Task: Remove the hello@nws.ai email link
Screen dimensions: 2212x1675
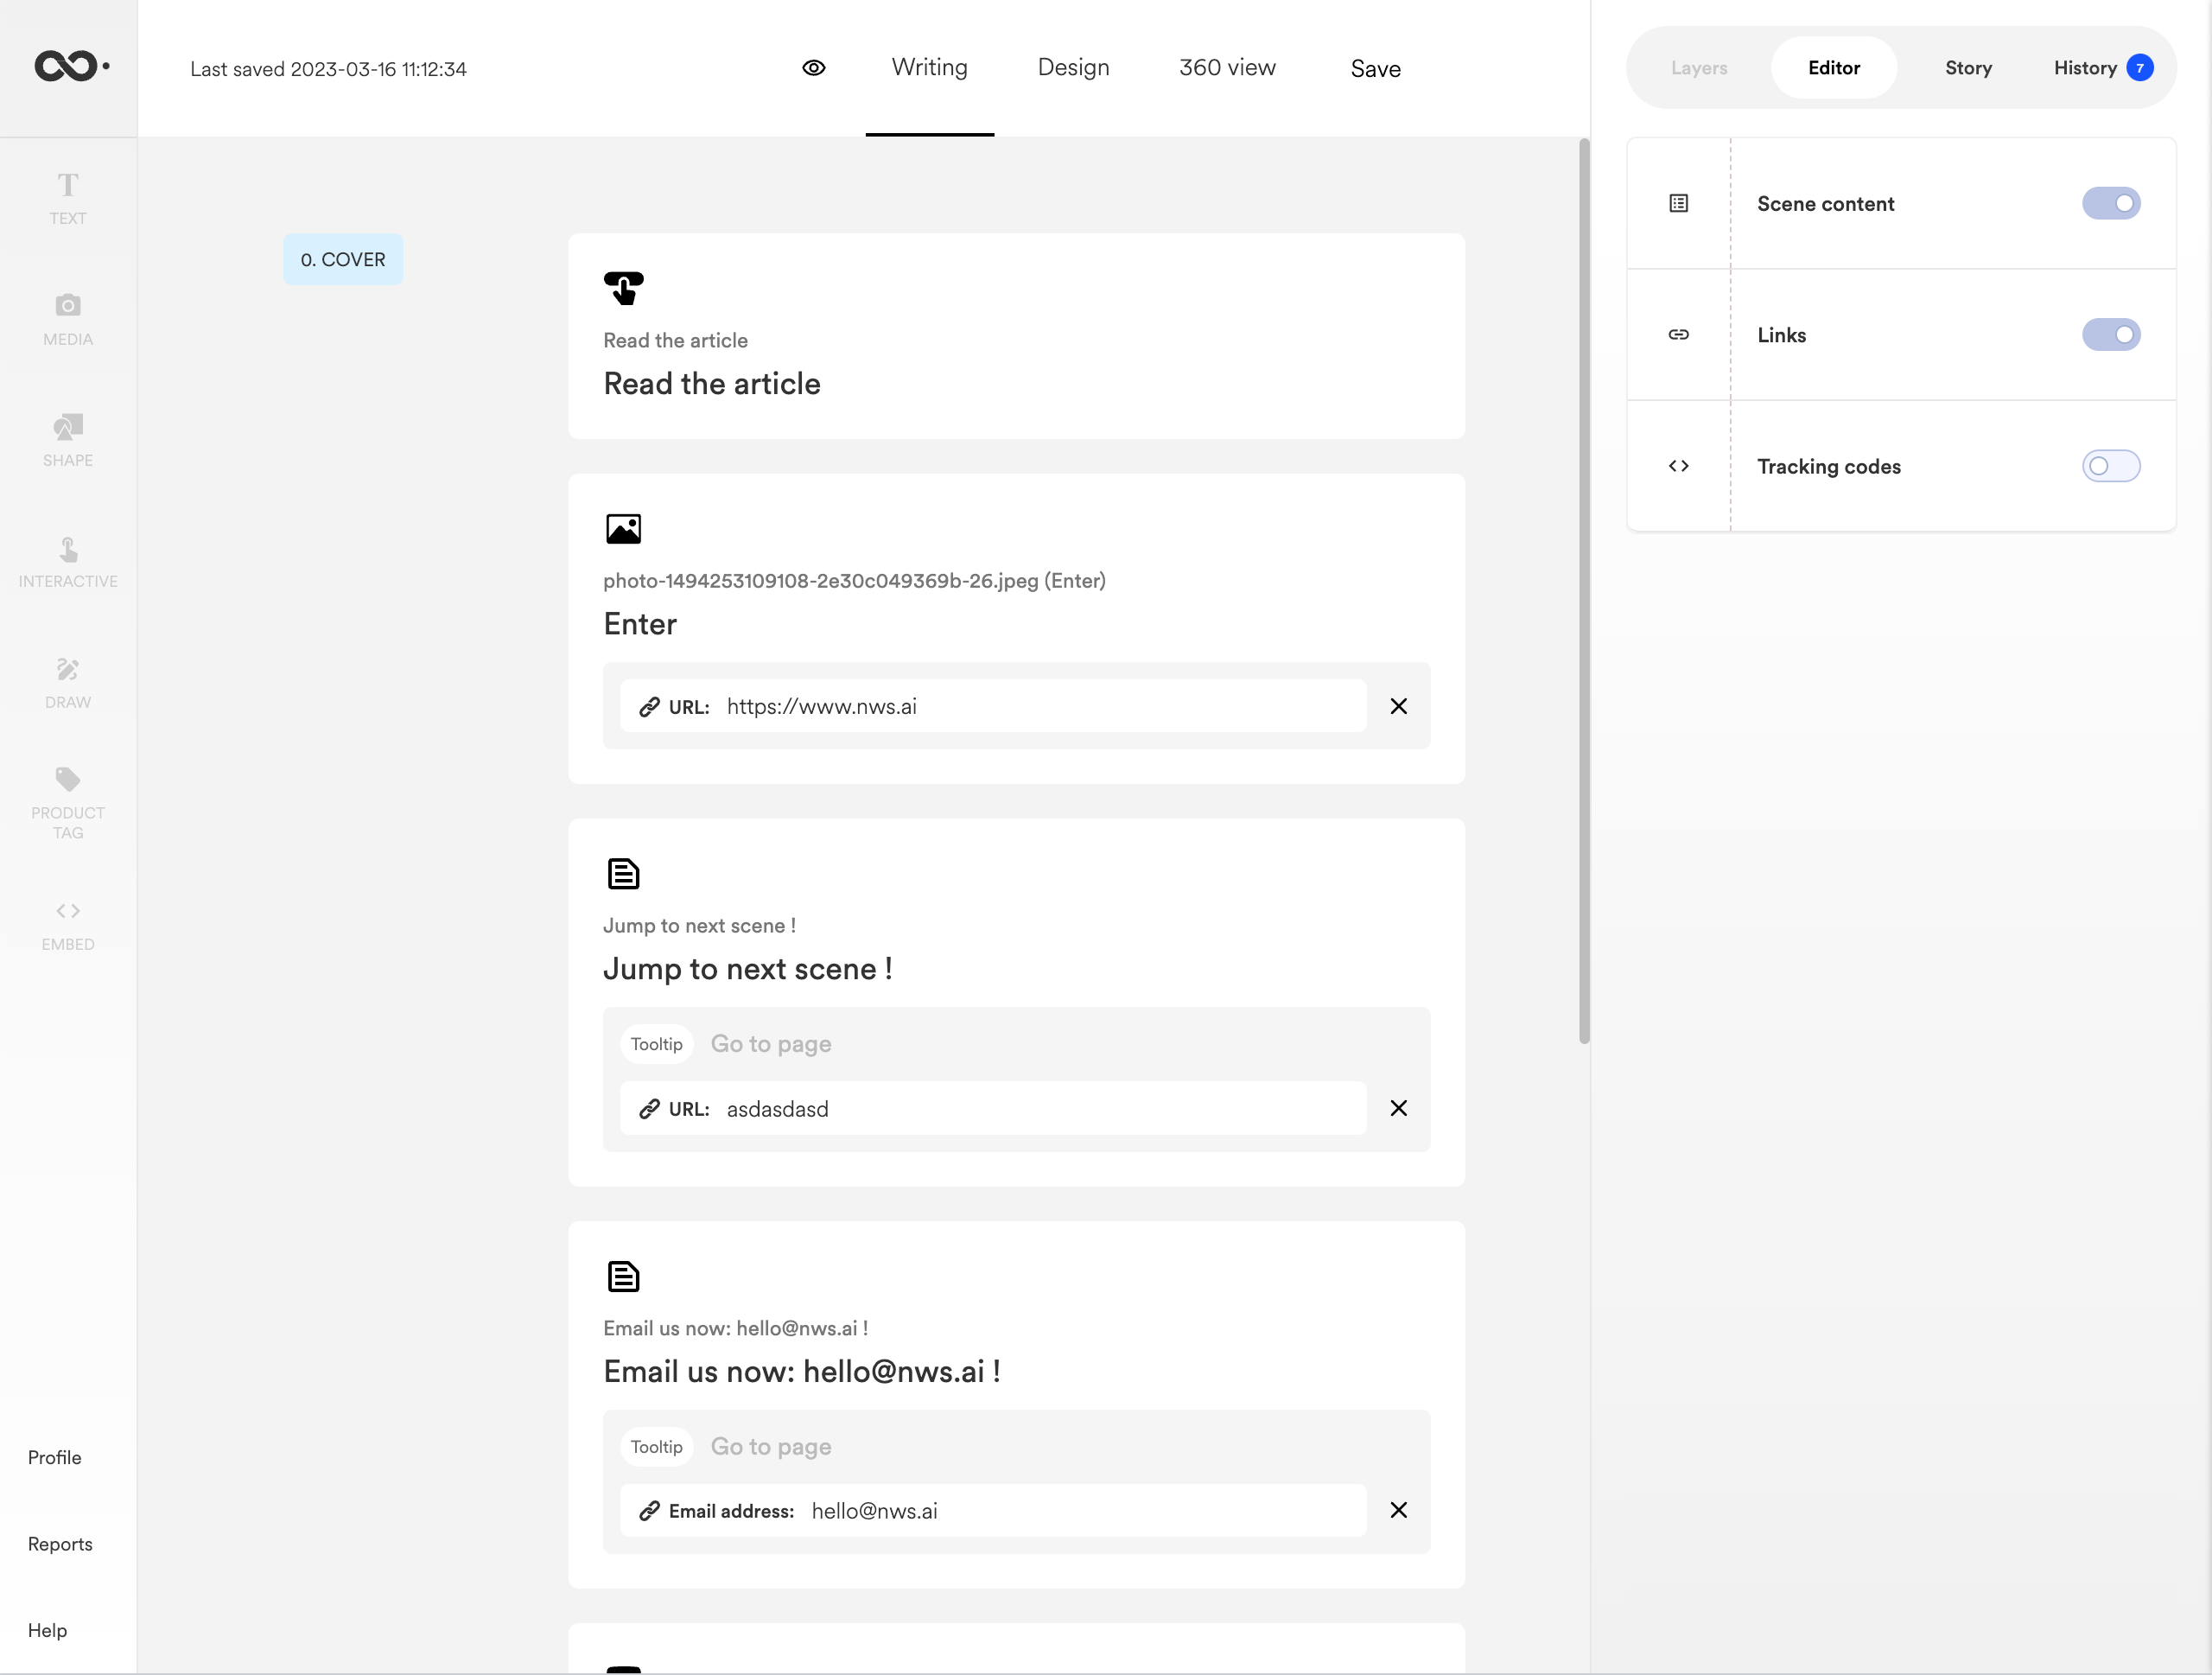Action: [x=1399, y=1510]
